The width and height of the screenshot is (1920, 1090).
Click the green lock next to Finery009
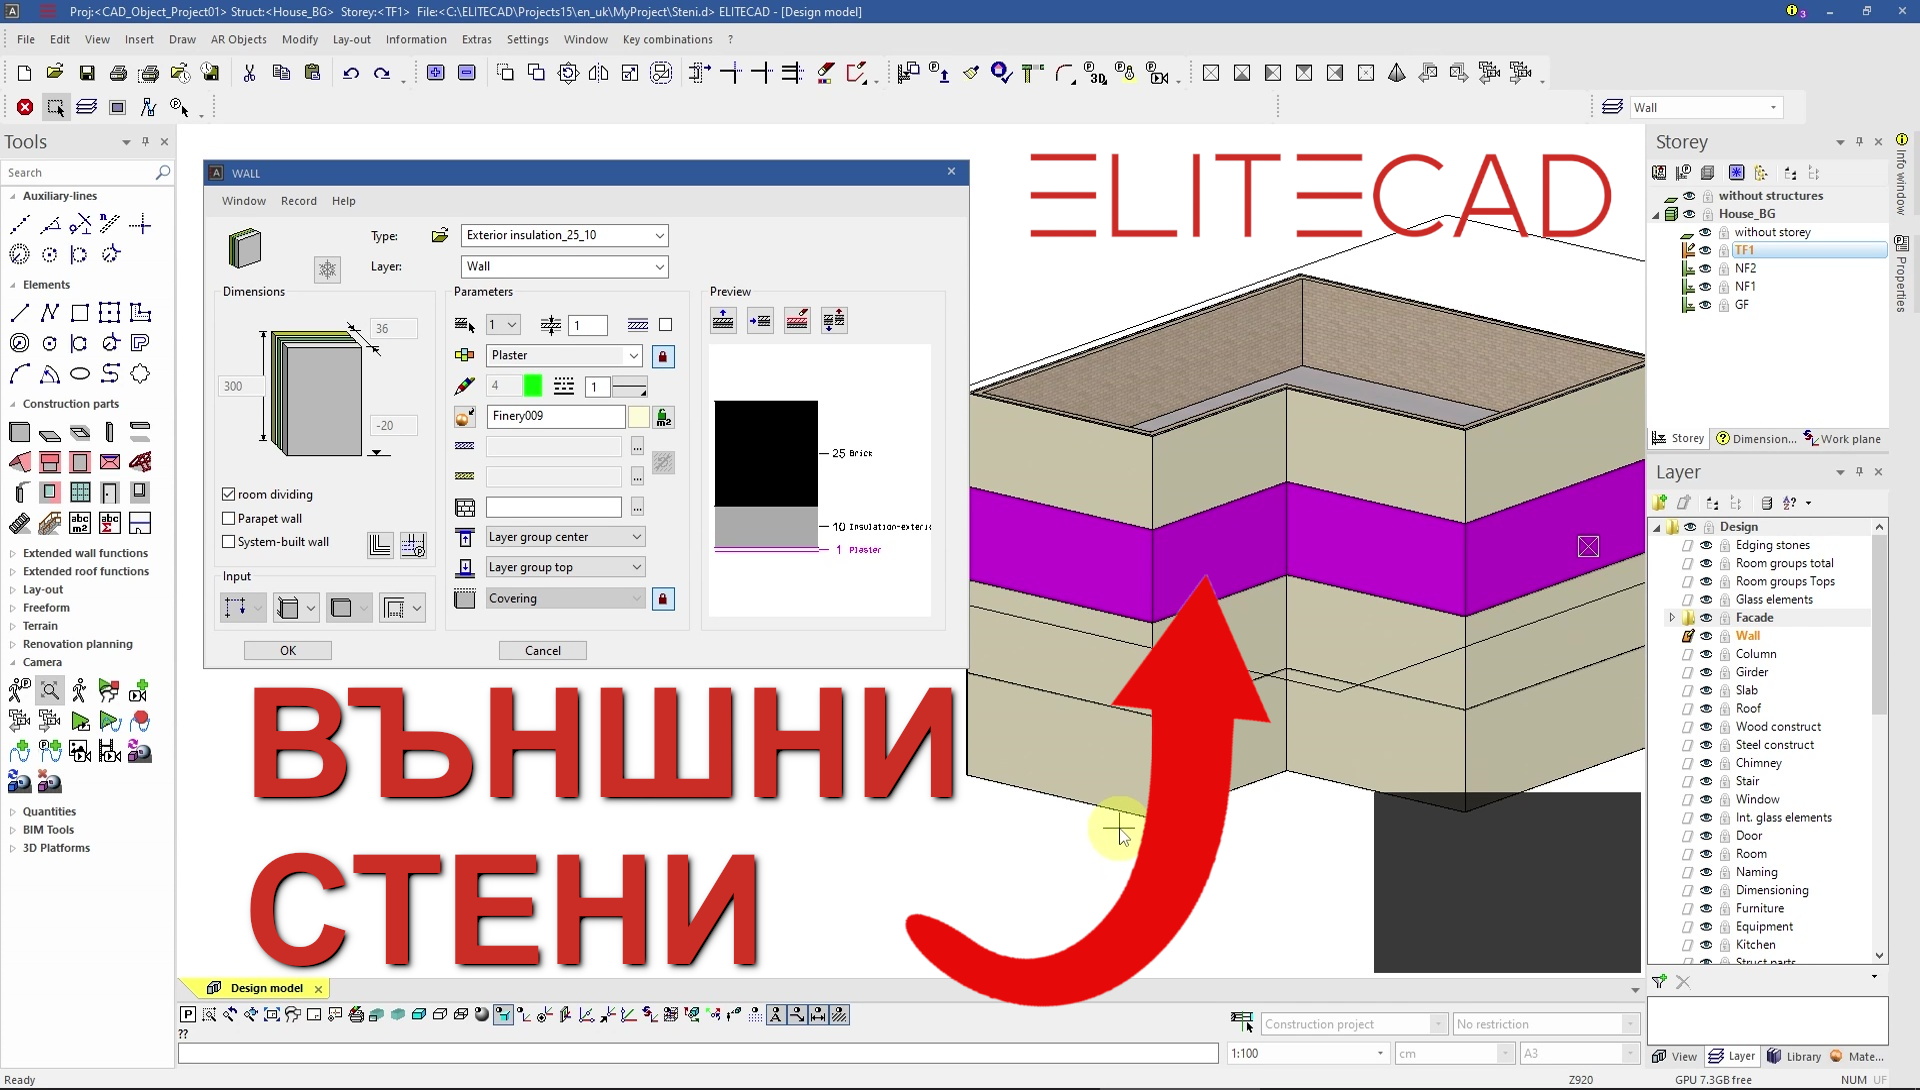coord(663,417)
